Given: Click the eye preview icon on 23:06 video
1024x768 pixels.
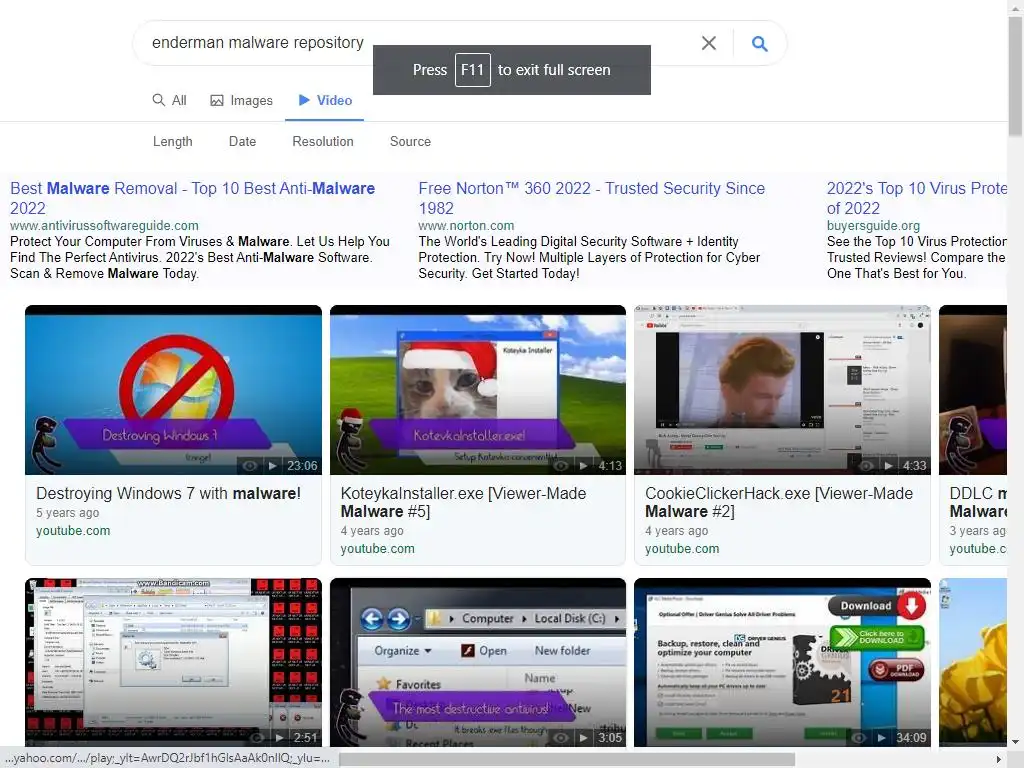Looking at the screenshot, I should pyautogui.click(x=249, y=466).
